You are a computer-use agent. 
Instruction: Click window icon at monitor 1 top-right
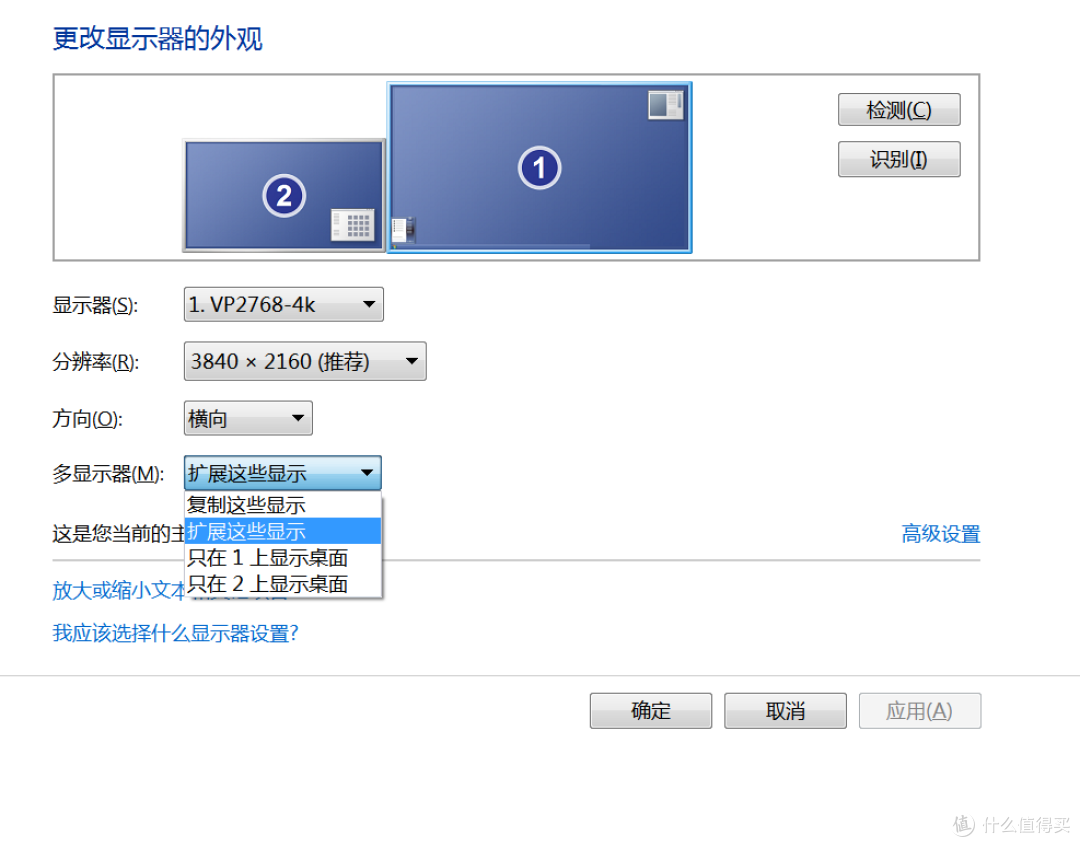665,105
